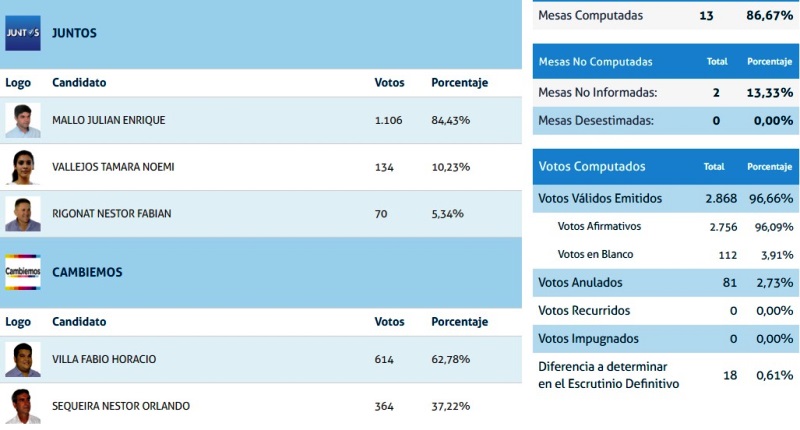Open Villa Fabio Horacio's candidate photo
Screen dimensions: 800x430
pos(22,360)
